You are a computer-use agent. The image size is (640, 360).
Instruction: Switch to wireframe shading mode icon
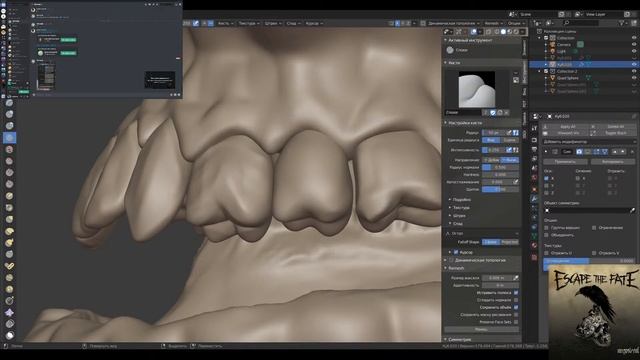[x=497, y=31]
